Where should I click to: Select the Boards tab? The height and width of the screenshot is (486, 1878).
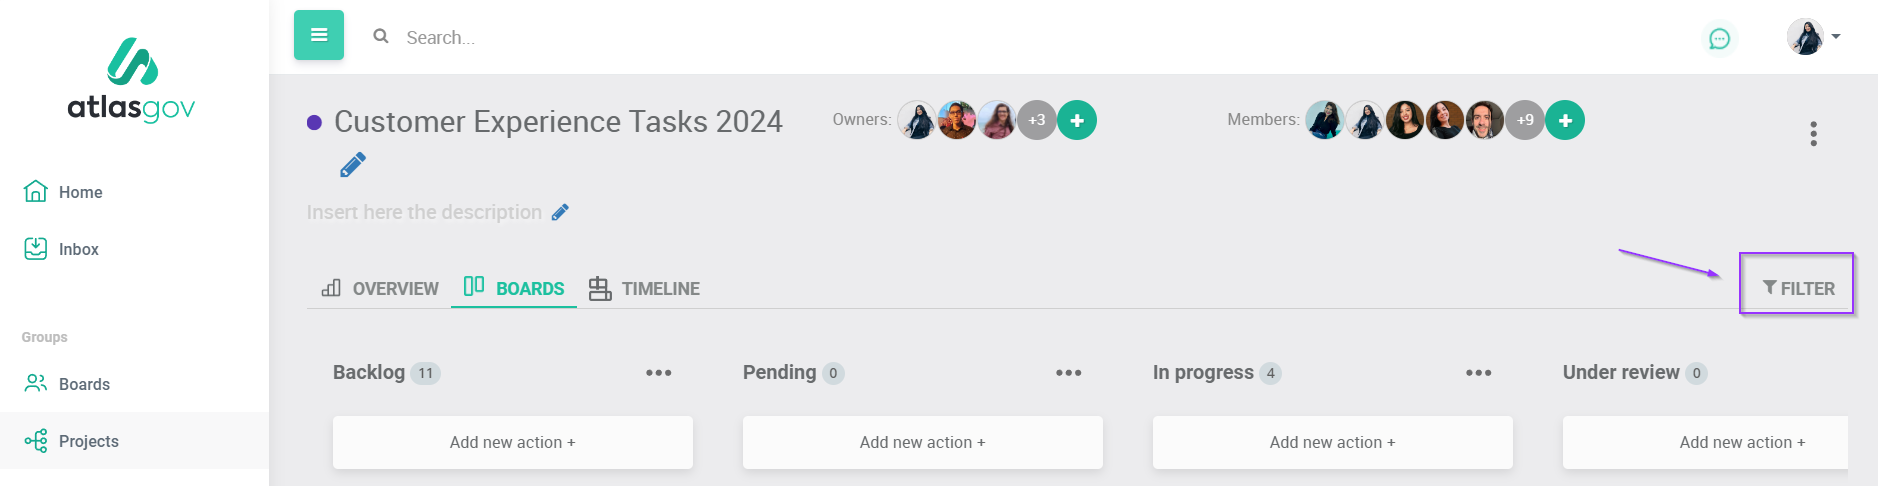coord(514,288)
